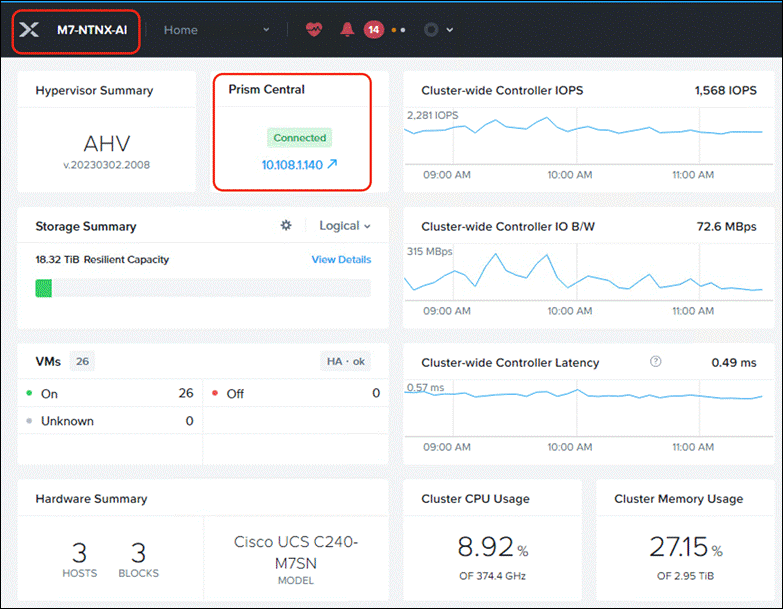Click the M7-NTNX-AI cluster name
The image size is (783, 609).
(92, 30)
